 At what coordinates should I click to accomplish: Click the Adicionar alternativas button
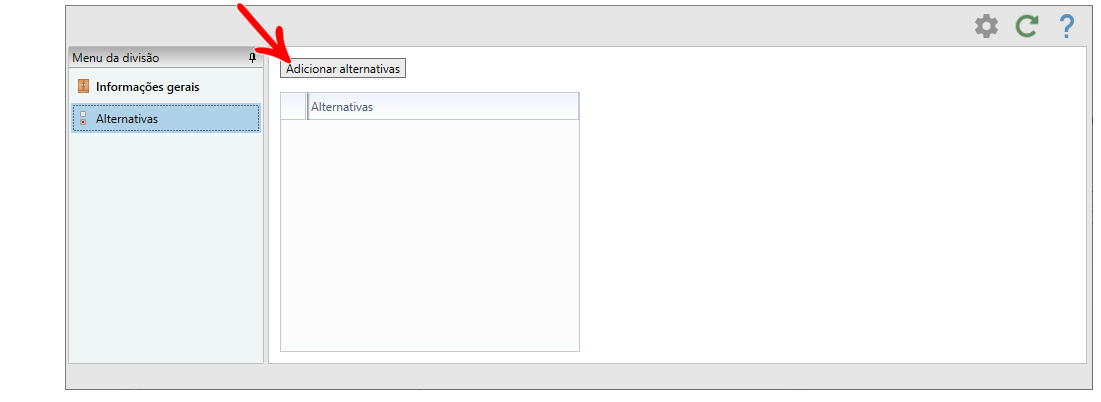pyautogui.click(x=343, y=69)
